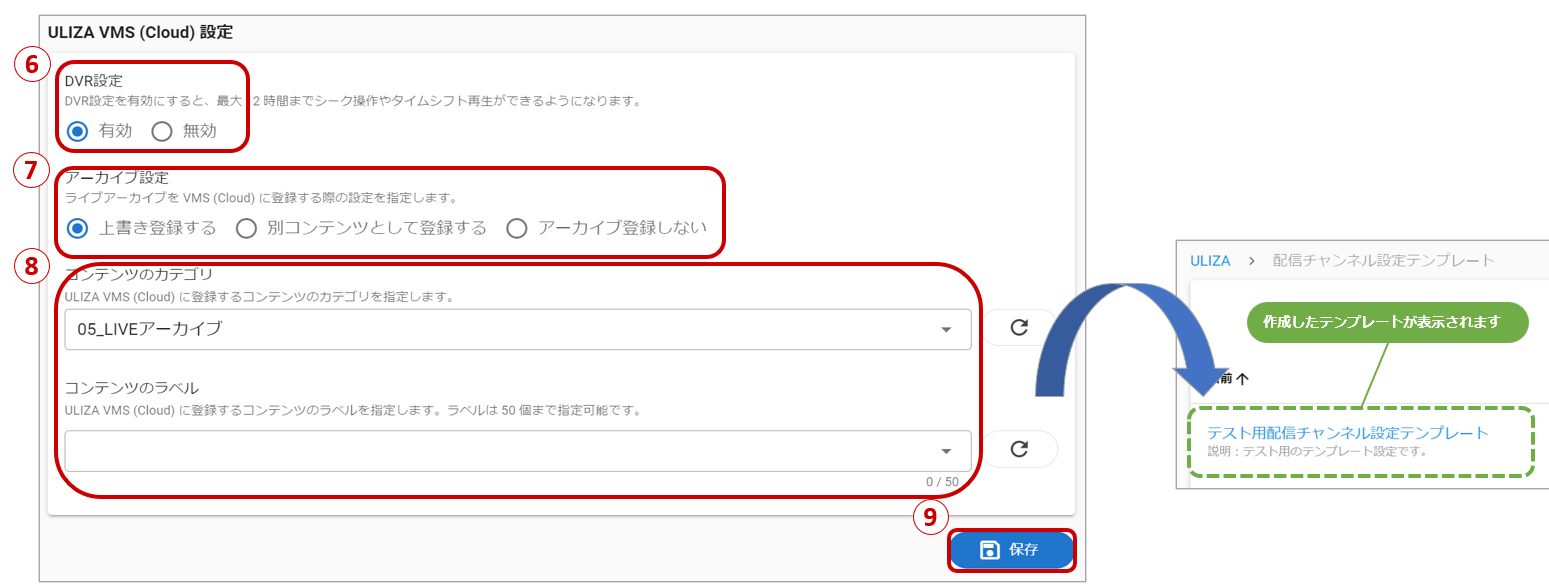
Task: Click the 保存 save button
Action: [x=1011, y=549]
